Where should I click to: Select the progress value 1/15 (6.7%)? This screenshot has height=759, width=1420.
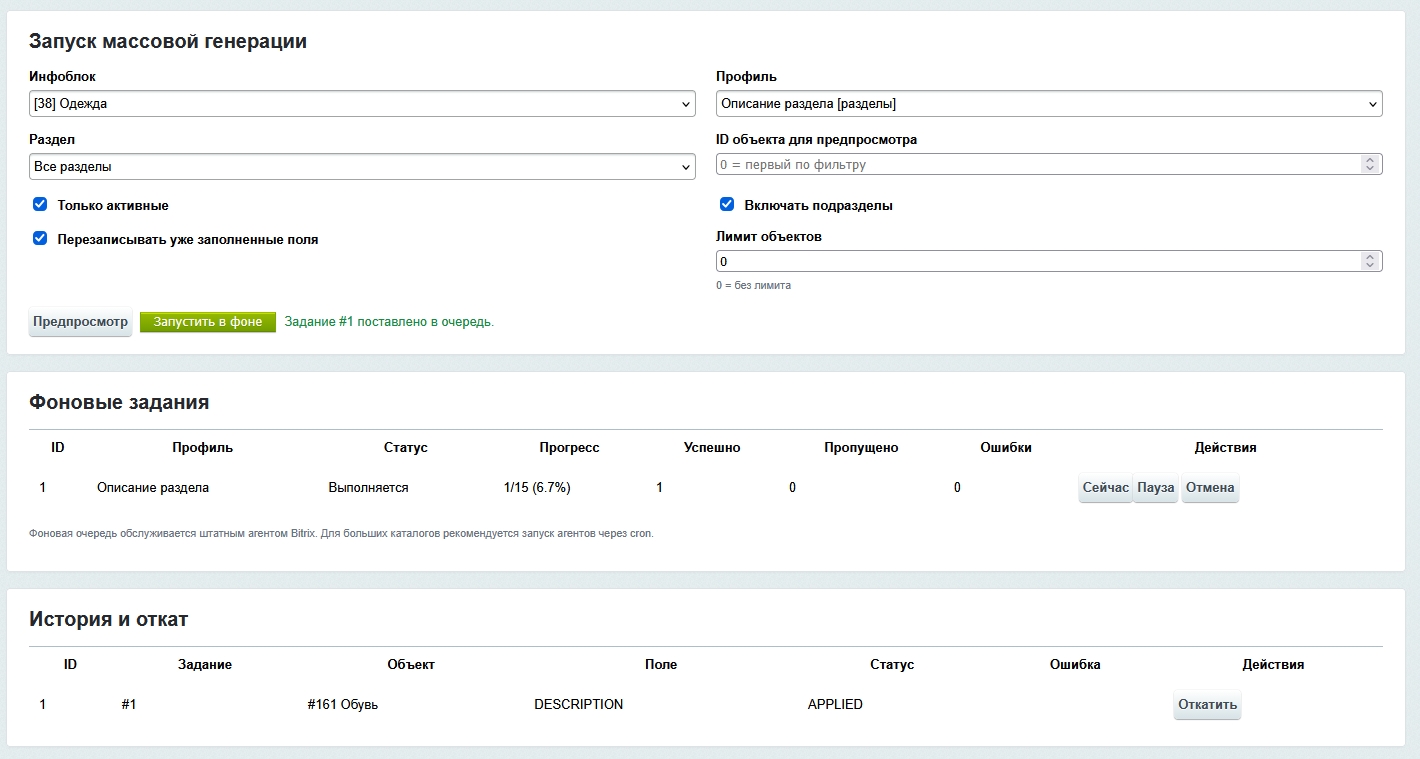tap(537, 488)
